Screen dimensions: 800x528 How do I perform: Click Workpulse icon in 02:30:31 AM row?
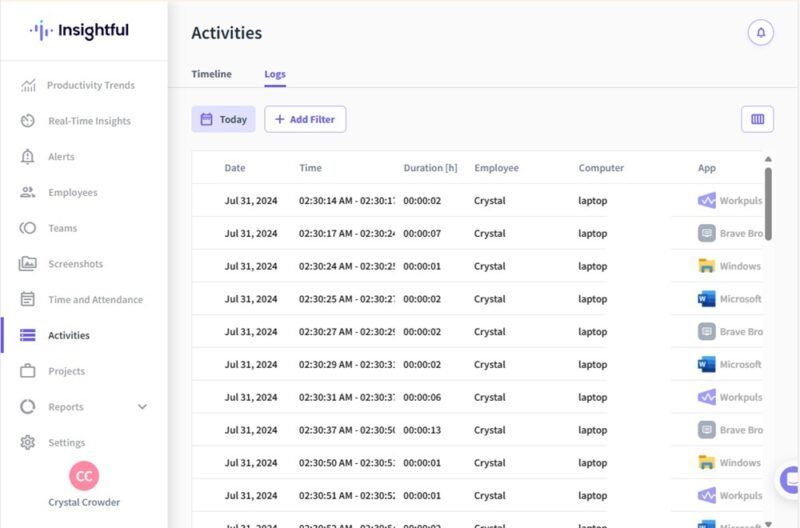[707, 397]
